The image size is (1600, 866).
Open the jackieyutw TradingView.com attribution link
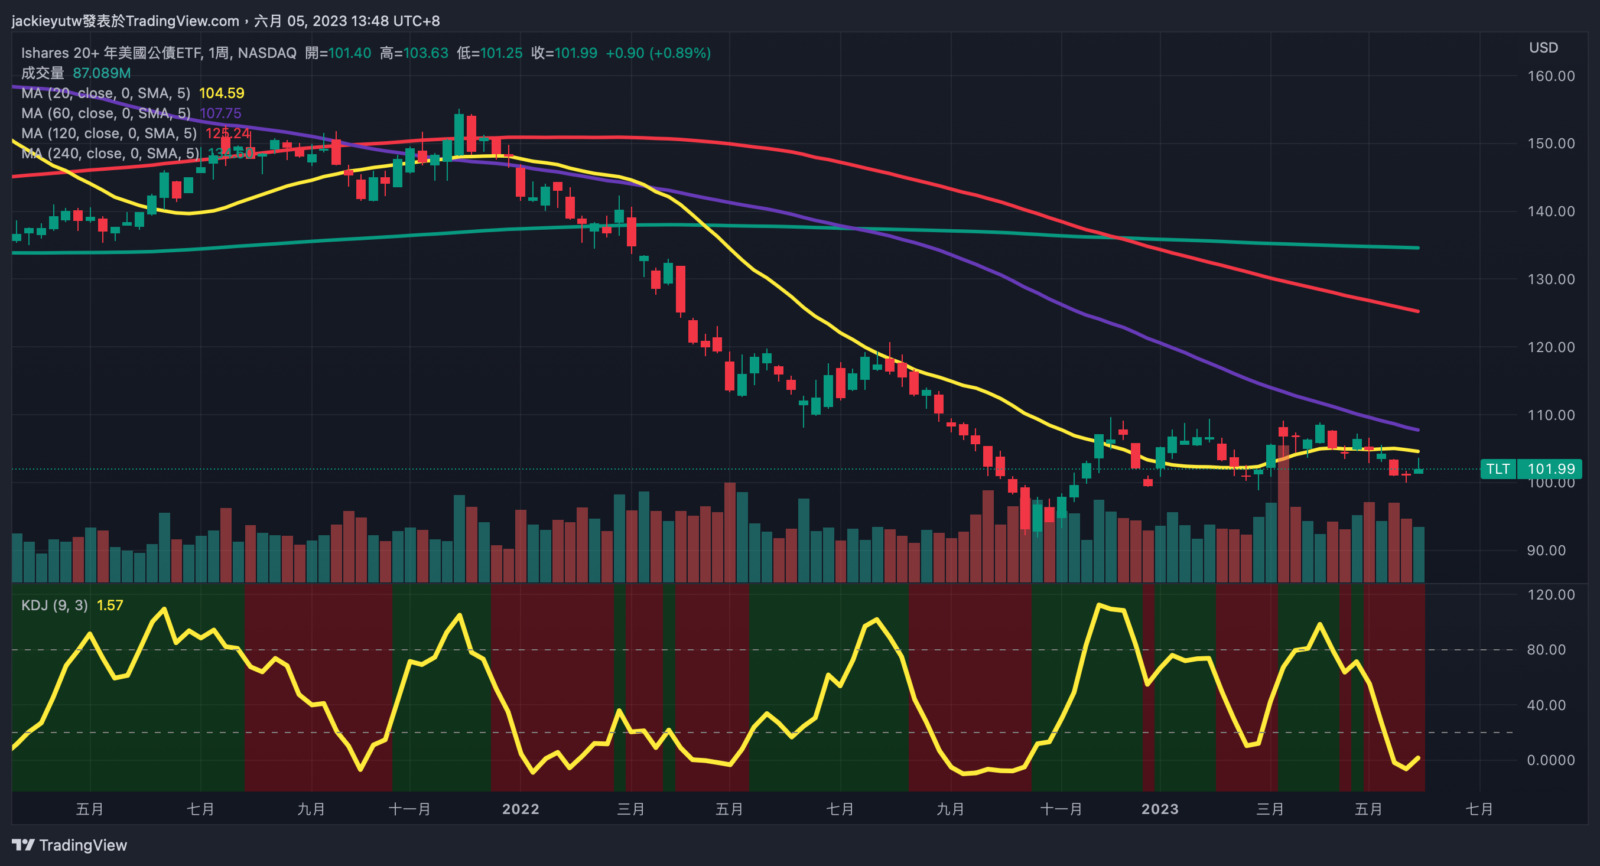click(125, 20)
